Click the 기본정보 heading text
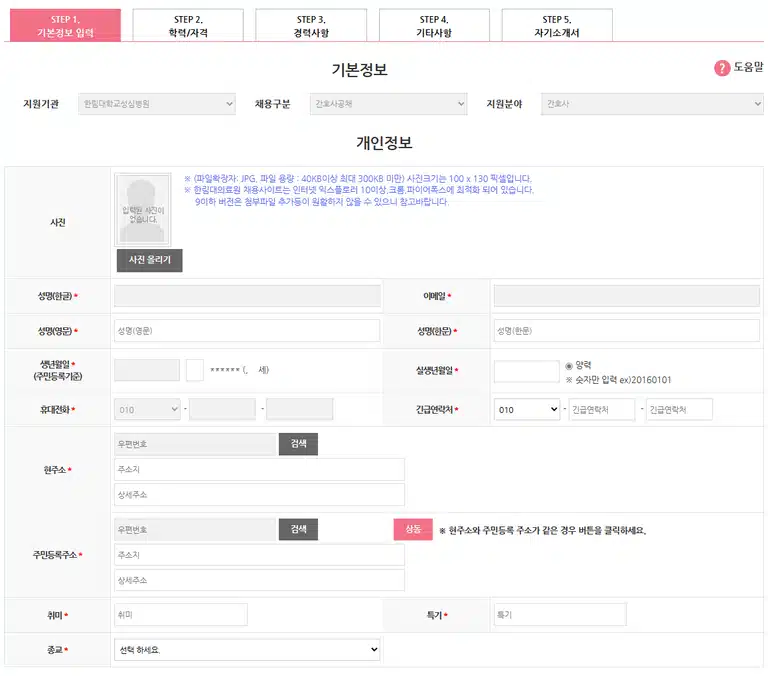 point(360,70)
